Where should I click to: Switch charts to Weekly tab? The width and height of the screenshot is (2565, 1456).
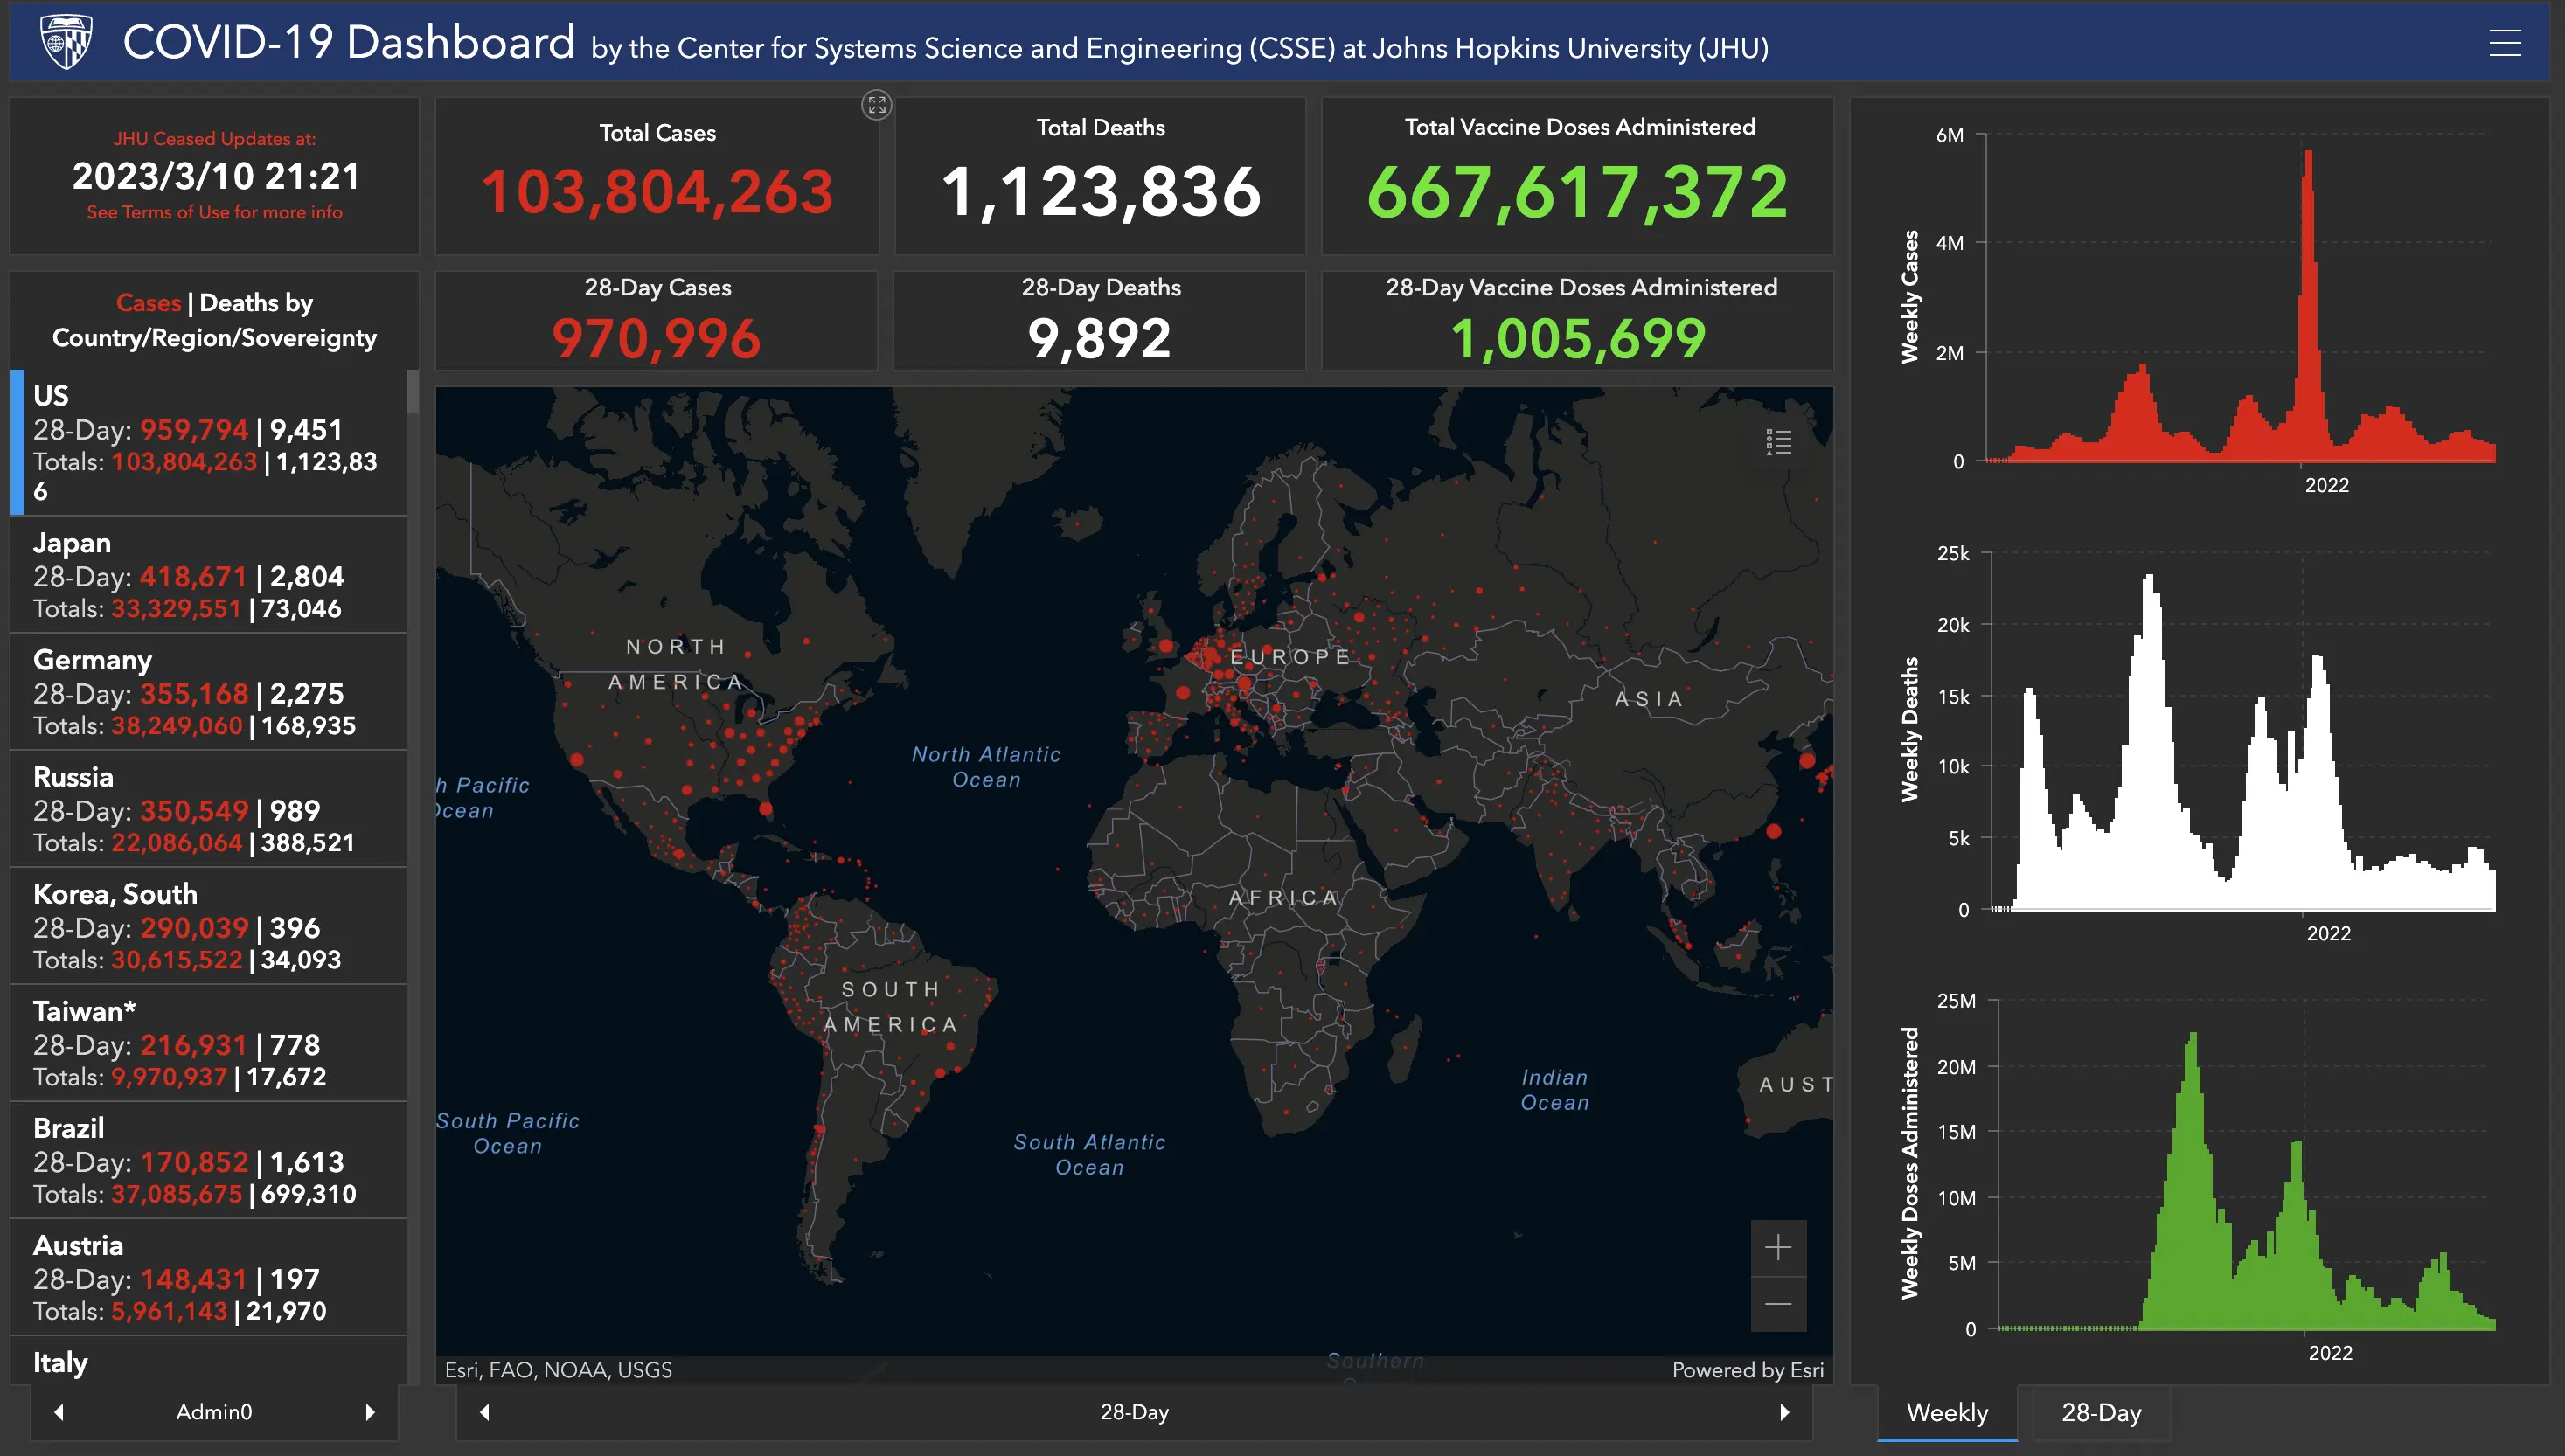(1946, 1412)
